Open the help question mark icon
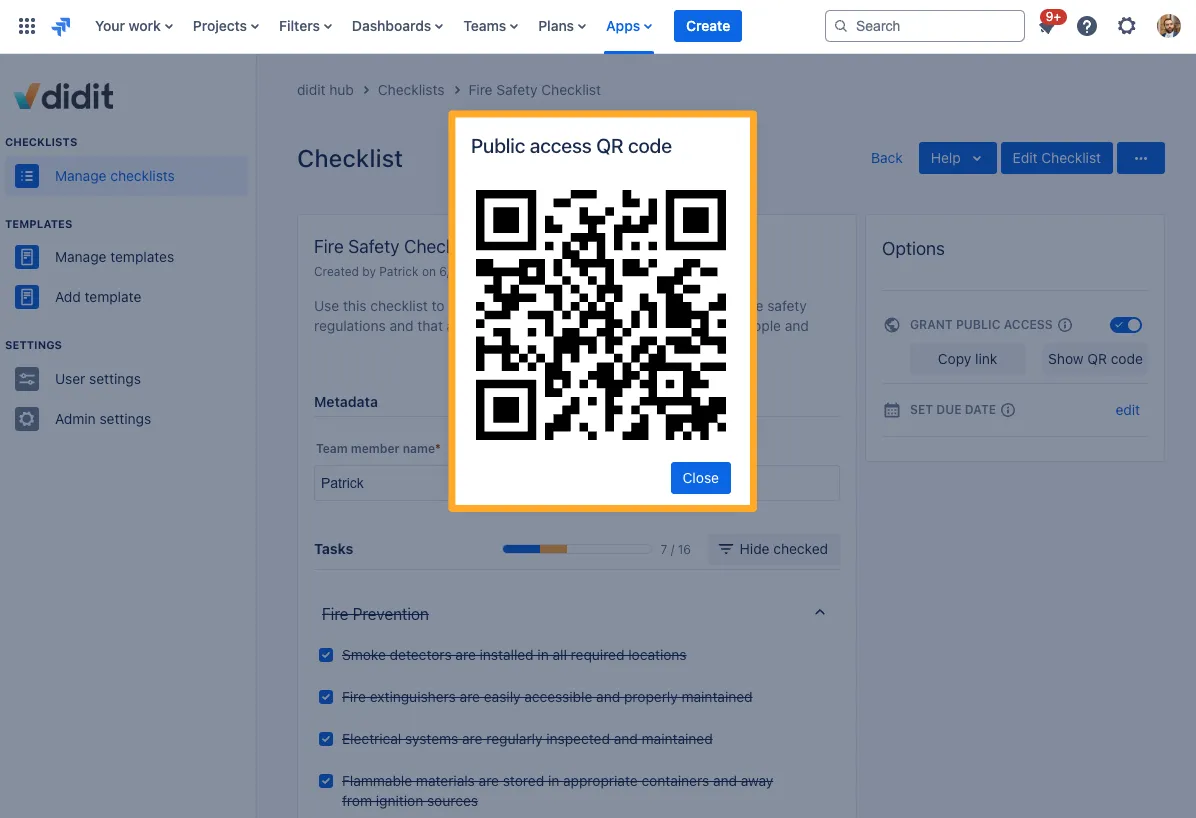Viewport: 1196px width, 818px height. point(1087,26)
